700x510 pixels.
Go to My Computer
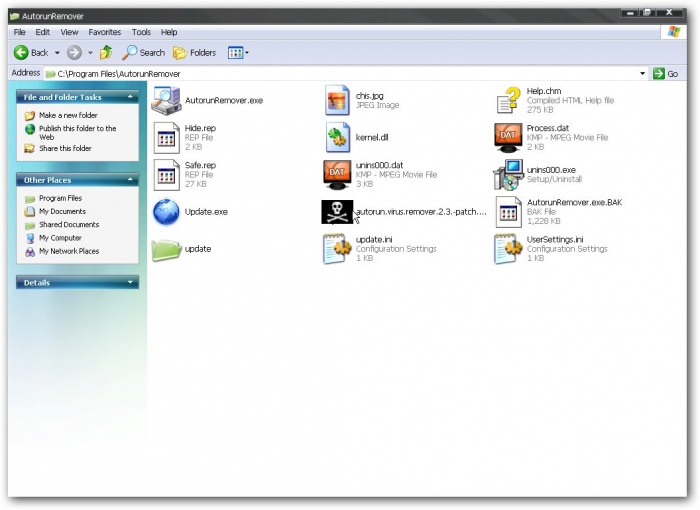tap(60, 238)
